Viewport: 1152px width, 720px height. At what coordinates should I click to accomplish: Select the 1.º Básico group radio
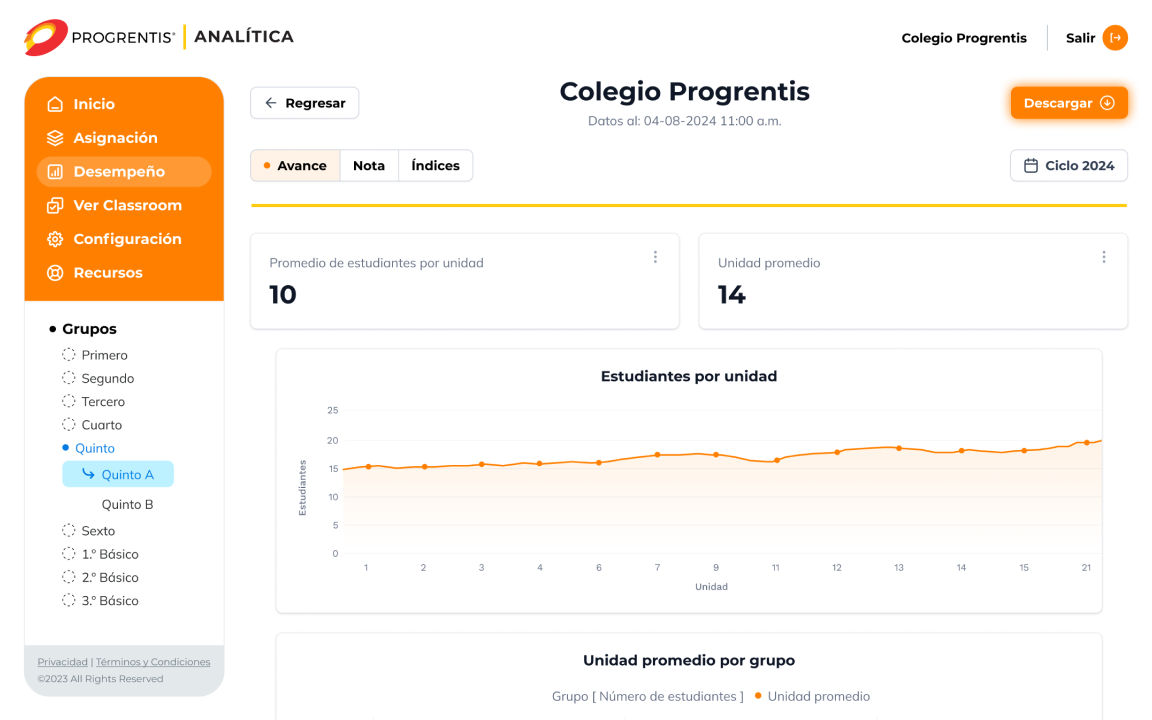(68, 554)
